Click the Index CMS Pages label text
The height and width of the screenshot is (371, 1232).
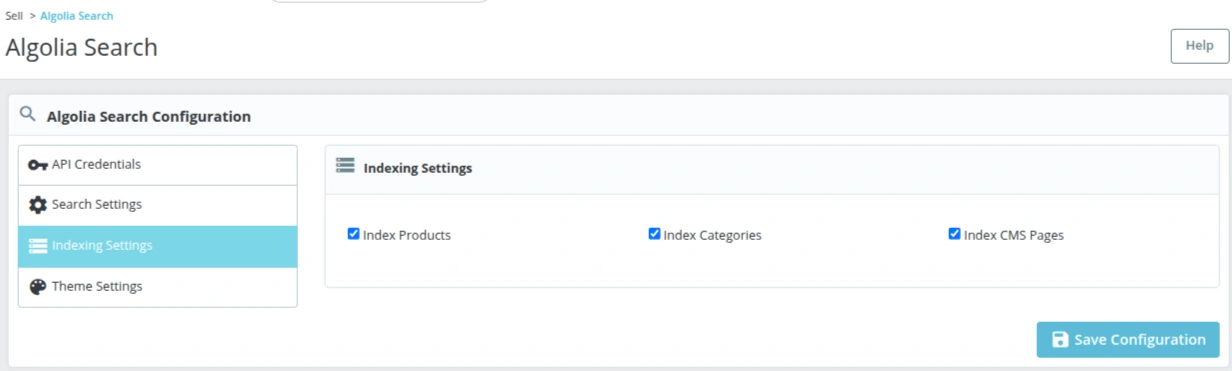[x=1013, y=236]
